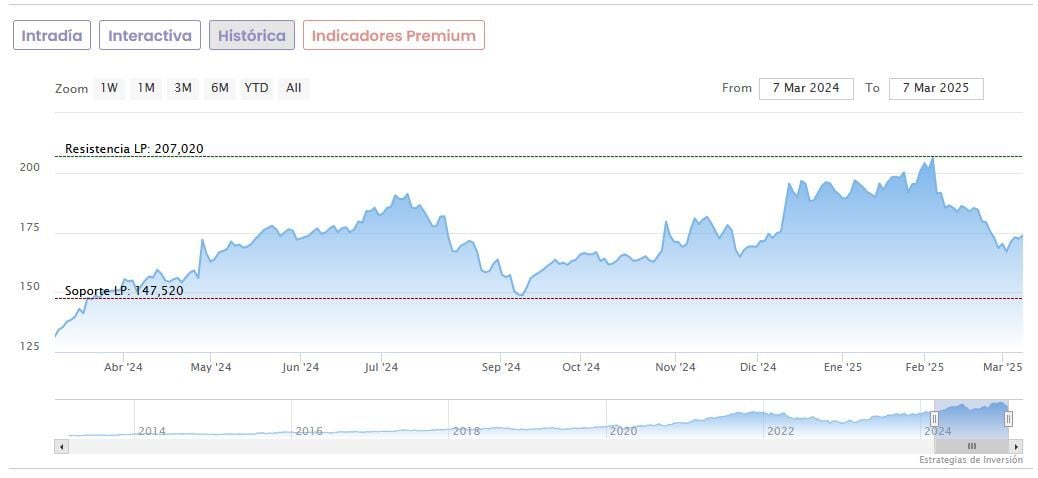The width and height of the screenshot is (1038, 478).
Task: Open Indicadores Premium tab
Action: [394, 36]
